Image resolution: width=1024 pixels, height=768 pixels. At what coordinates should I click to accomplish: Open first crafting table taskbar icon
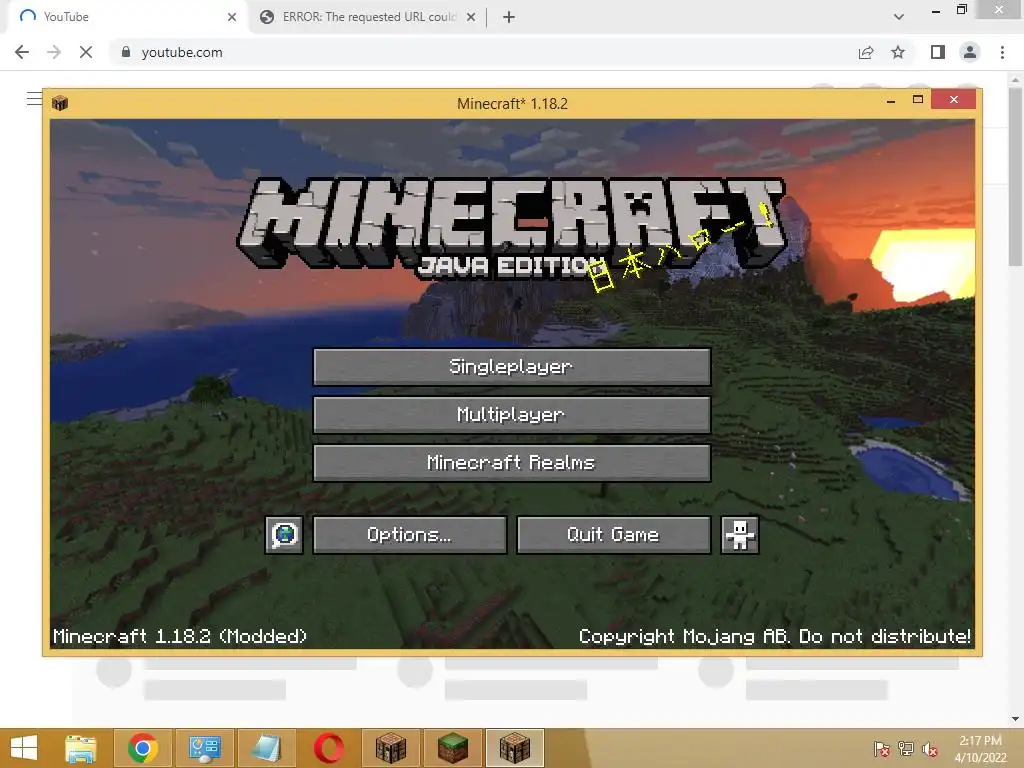[391, 748]
